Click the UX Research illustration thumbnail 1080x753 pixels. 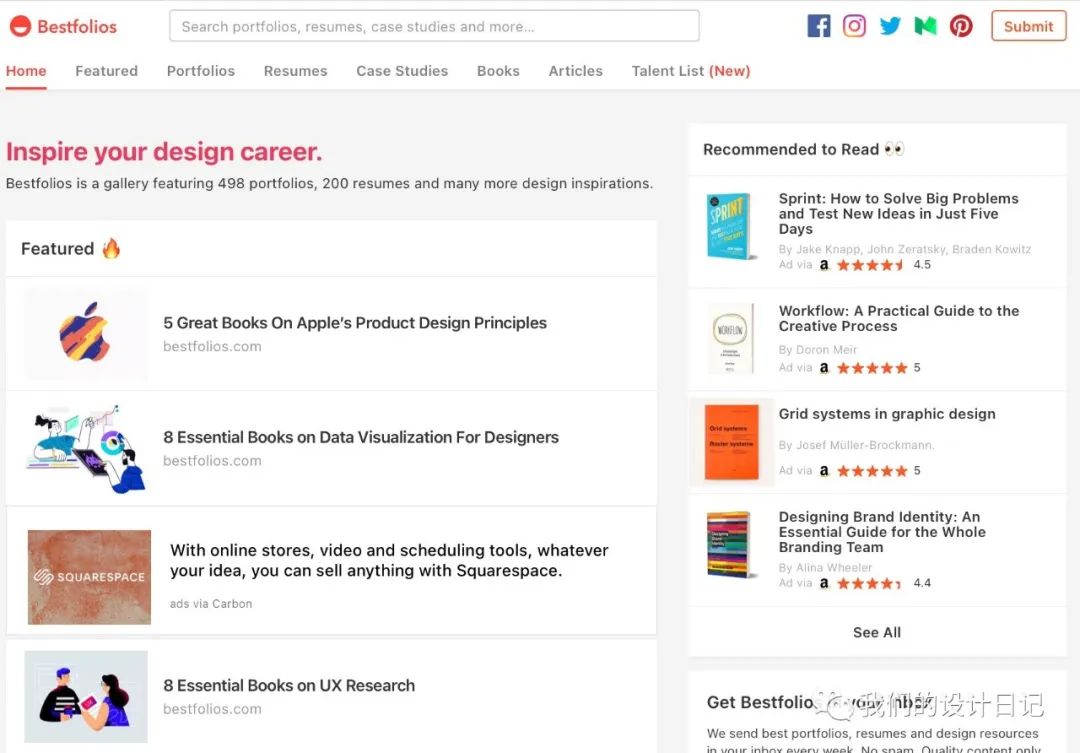[x=85, y=697]
